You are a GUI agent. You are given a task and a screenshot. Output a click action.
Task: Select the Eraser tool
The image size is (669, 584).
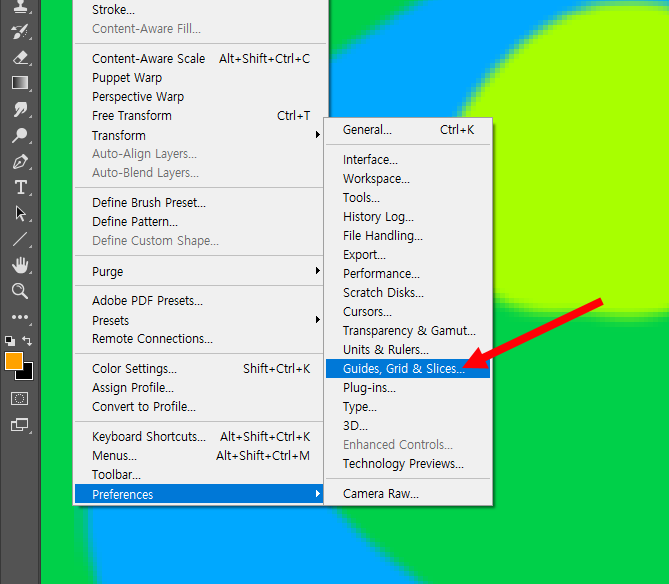click(20, 58)
